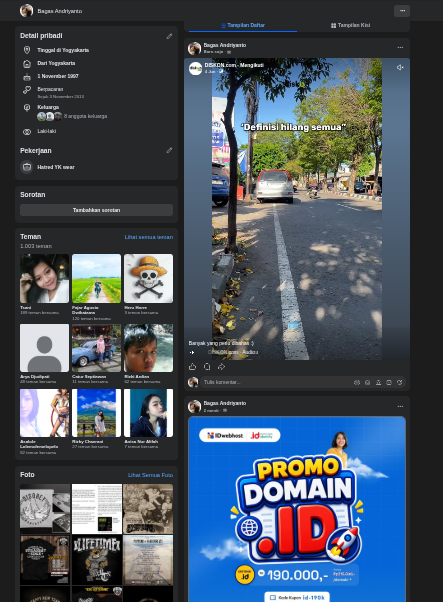Open comments on the video post
443x602 pixels.
click(x=207, y=367)
